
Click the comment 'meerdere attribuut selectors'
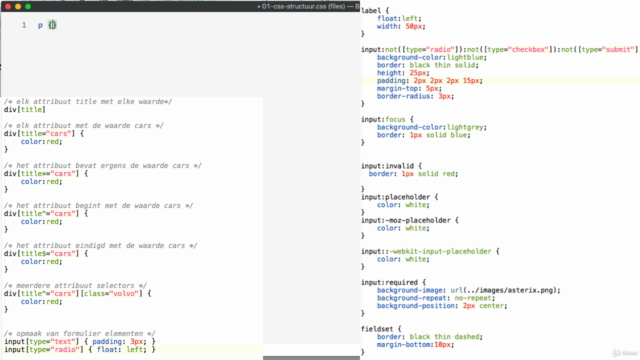coord(76,285)
